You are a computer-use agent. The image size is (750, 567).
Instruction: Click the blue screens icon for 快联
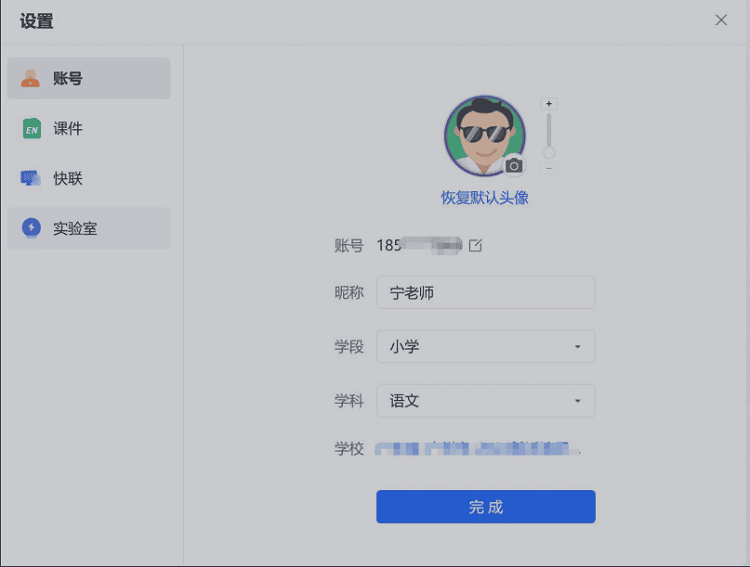pos(31,178)
